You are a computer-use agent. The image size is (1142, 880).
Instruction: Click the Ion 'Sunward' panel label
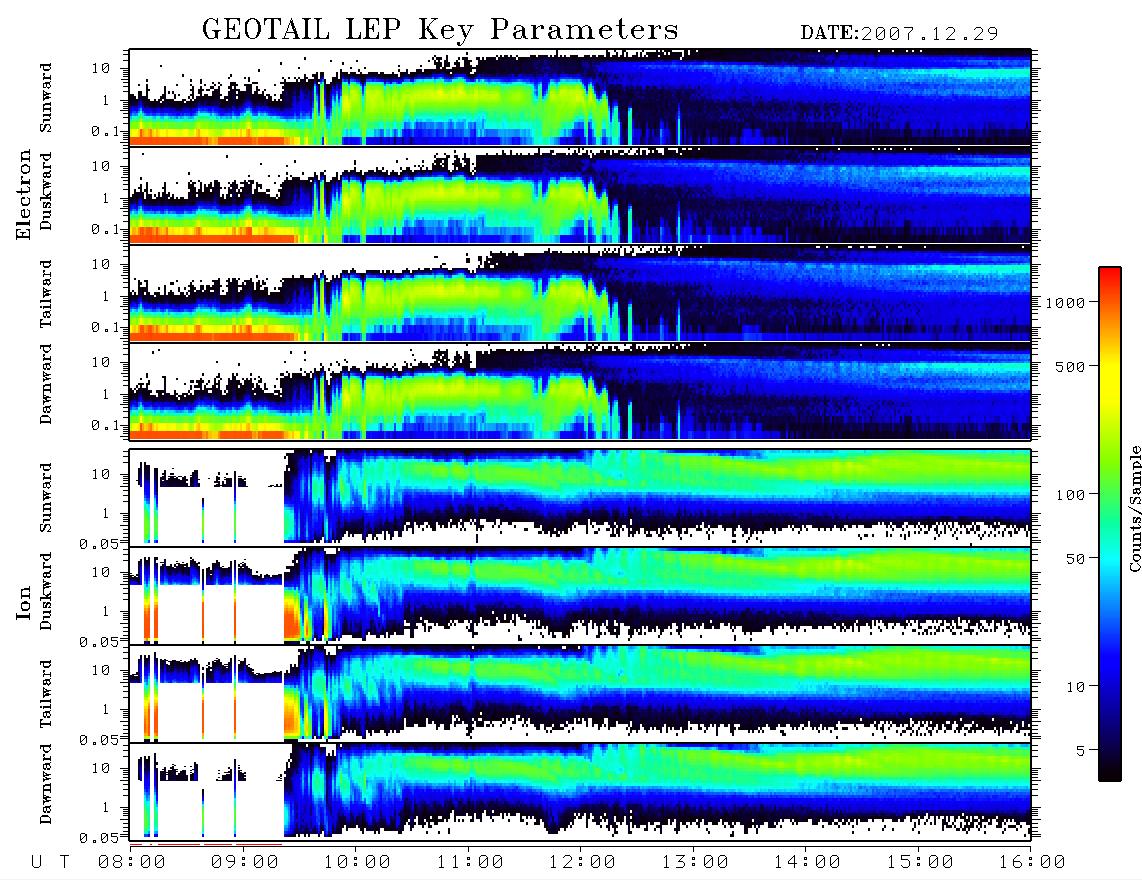(x=46, y=497)
